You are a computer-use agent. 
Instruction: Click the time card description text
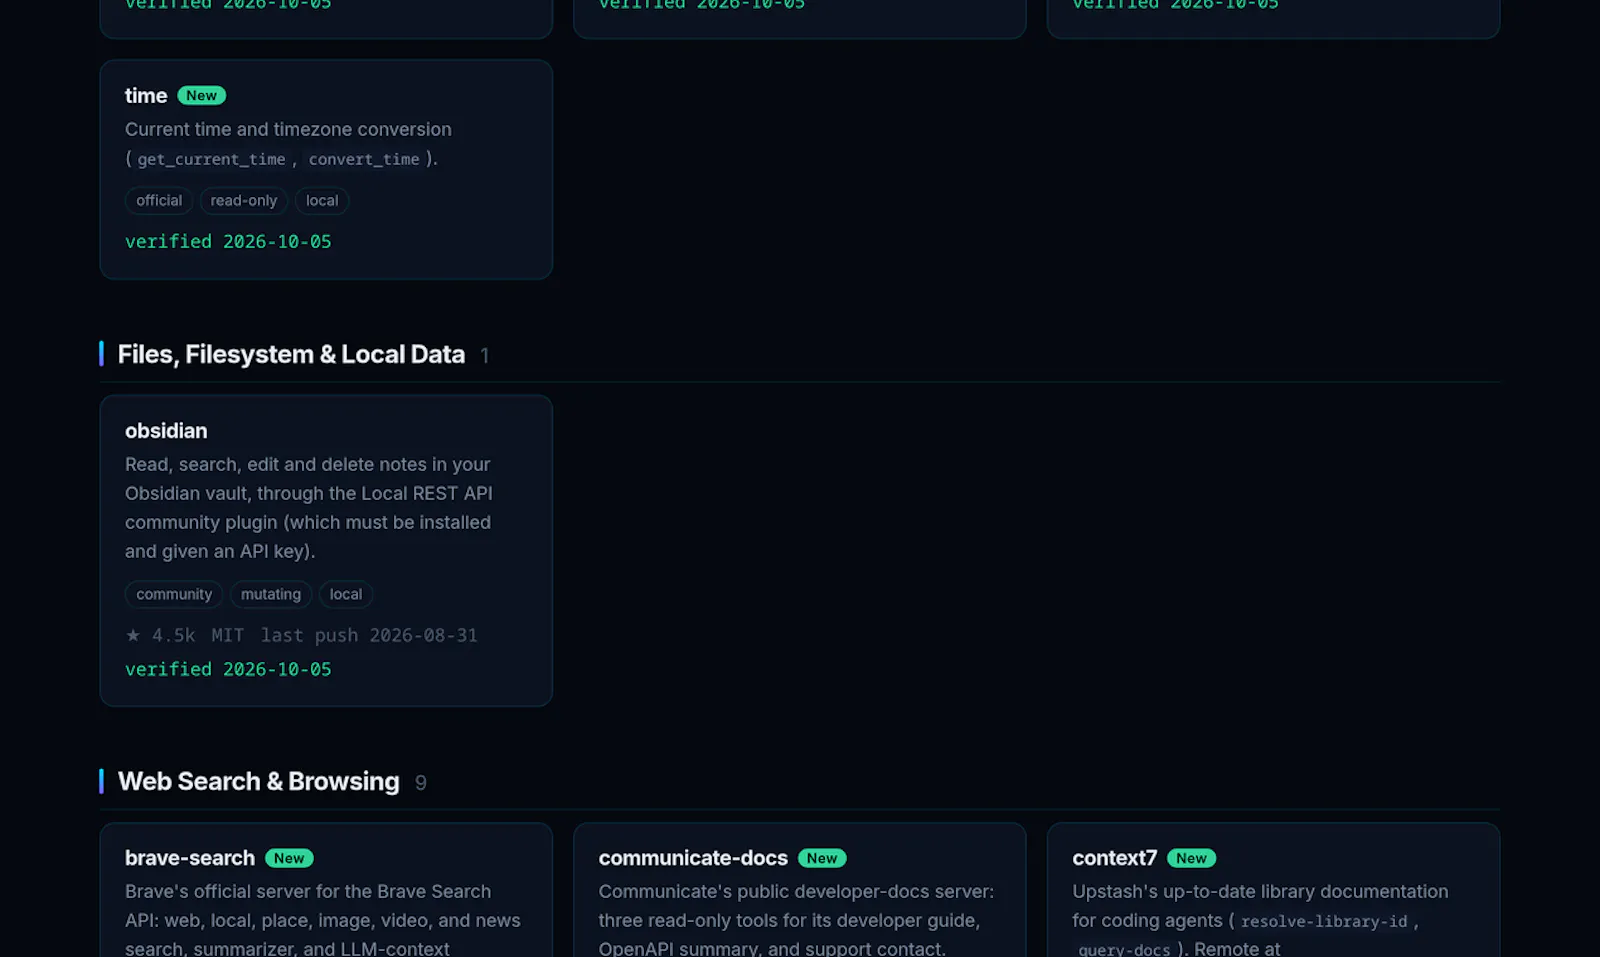pyautogui.click(x=289, y=144)
